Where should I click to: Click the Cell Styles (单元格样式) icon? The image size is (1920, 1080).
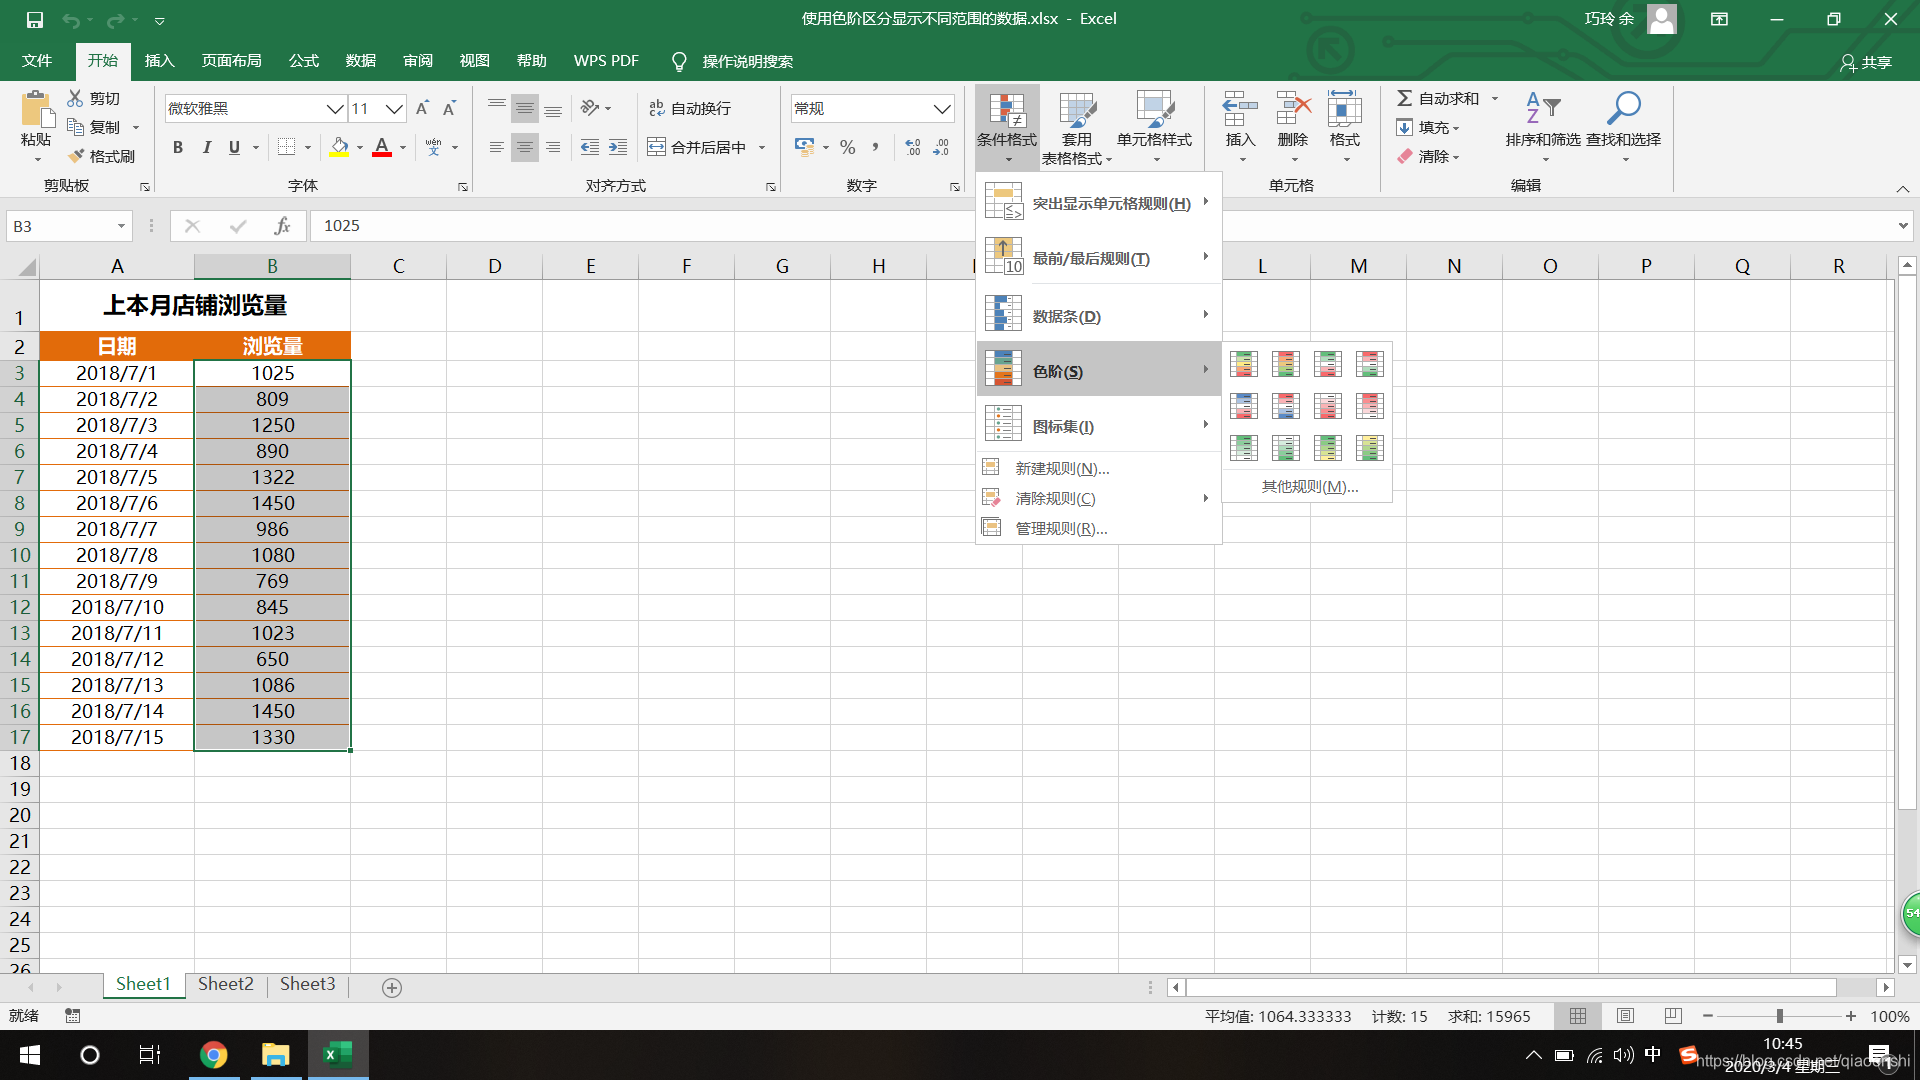tap(1154, 108)
